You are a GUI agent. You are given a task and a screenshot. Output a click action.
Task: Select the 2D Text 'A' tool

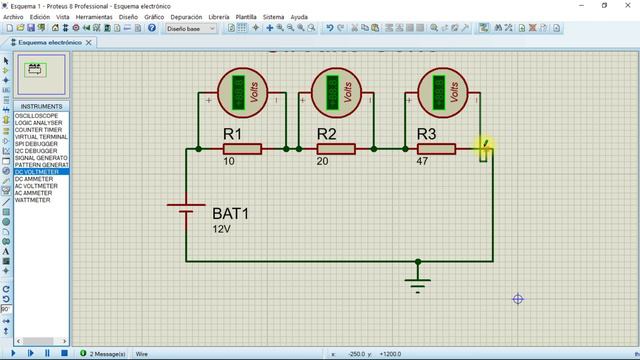click(6, 251)
